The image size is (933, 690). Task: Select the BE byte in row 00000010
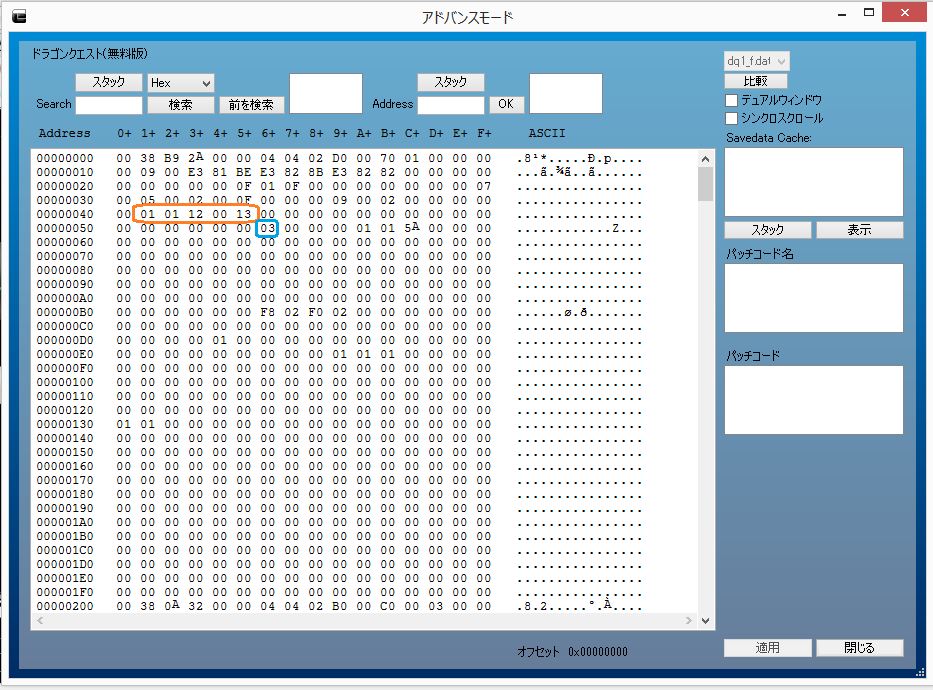[x=244, y=172]
